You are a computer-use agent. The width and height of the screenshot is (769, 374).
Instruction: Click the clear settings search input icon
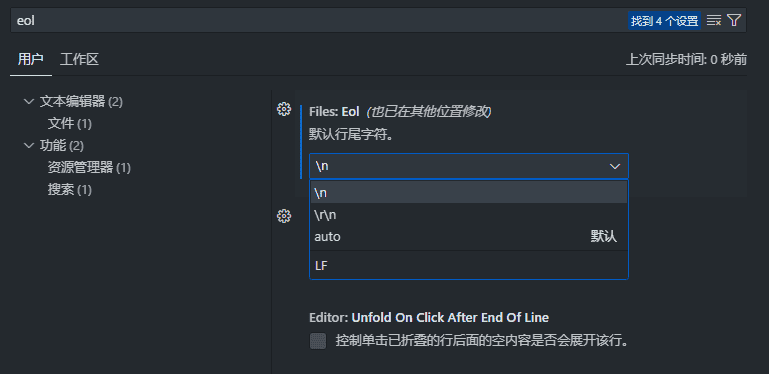pos(714,20)
